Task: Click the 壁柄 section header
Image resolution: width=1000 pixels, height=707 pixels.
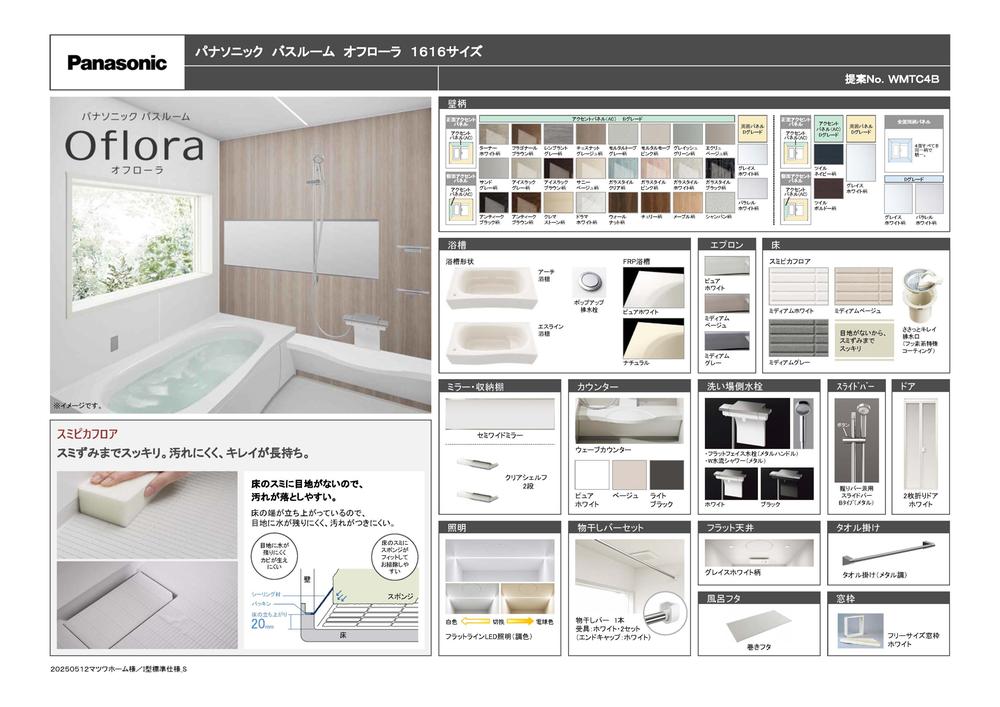Action: click(458, 103)
